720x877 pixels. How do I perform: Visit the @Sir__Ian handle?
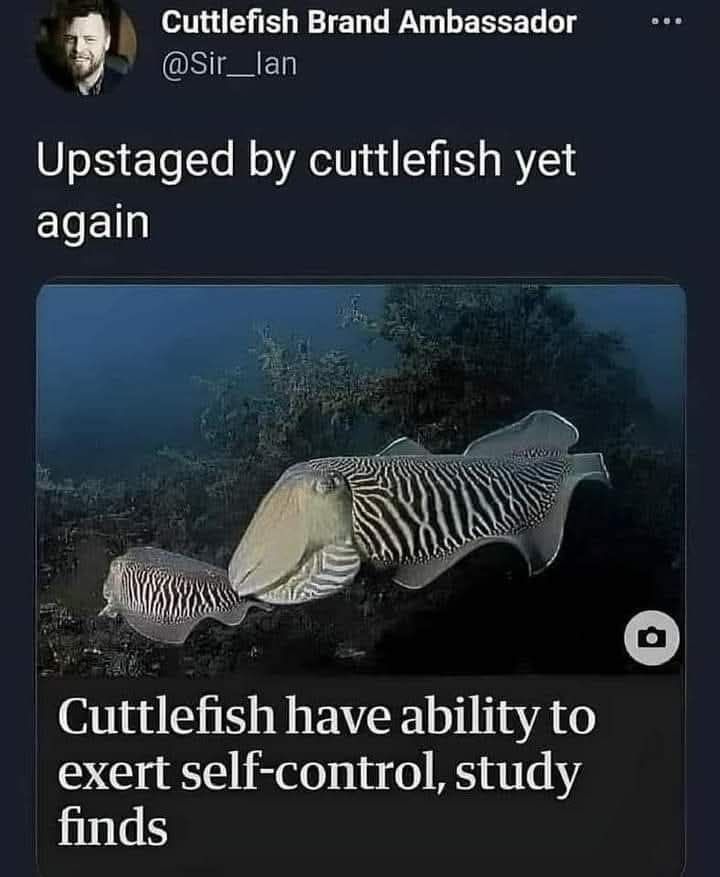(x=229, y=65)
